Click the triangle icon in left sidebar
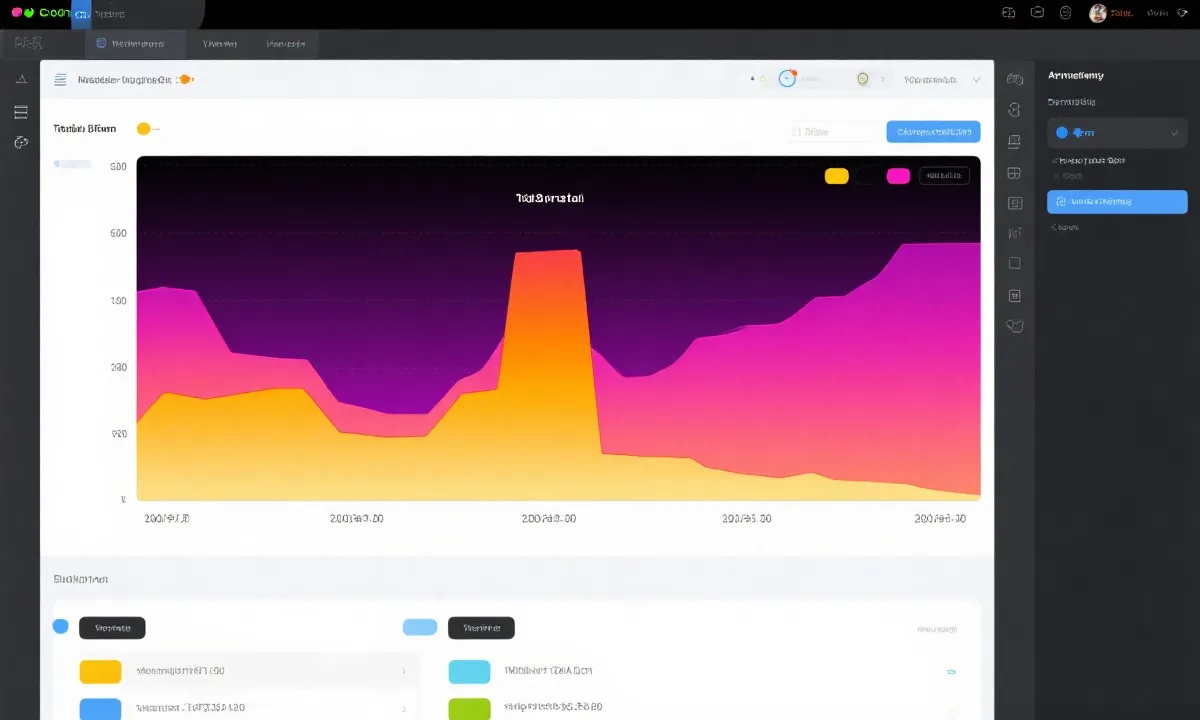Viewport: 1200px width, 720px height. 21,79
